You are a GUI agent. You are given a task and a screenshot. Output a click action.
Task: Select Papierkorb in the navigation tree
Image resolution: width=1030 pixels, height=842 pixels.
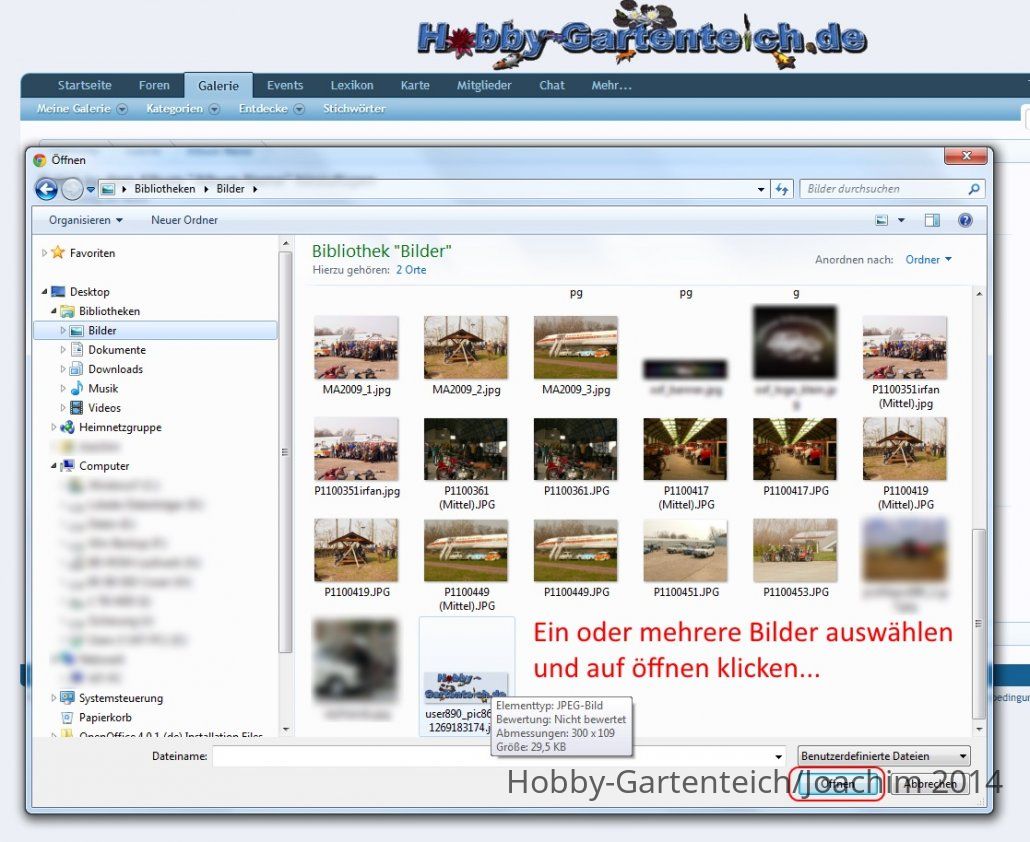tap(105, 717)
